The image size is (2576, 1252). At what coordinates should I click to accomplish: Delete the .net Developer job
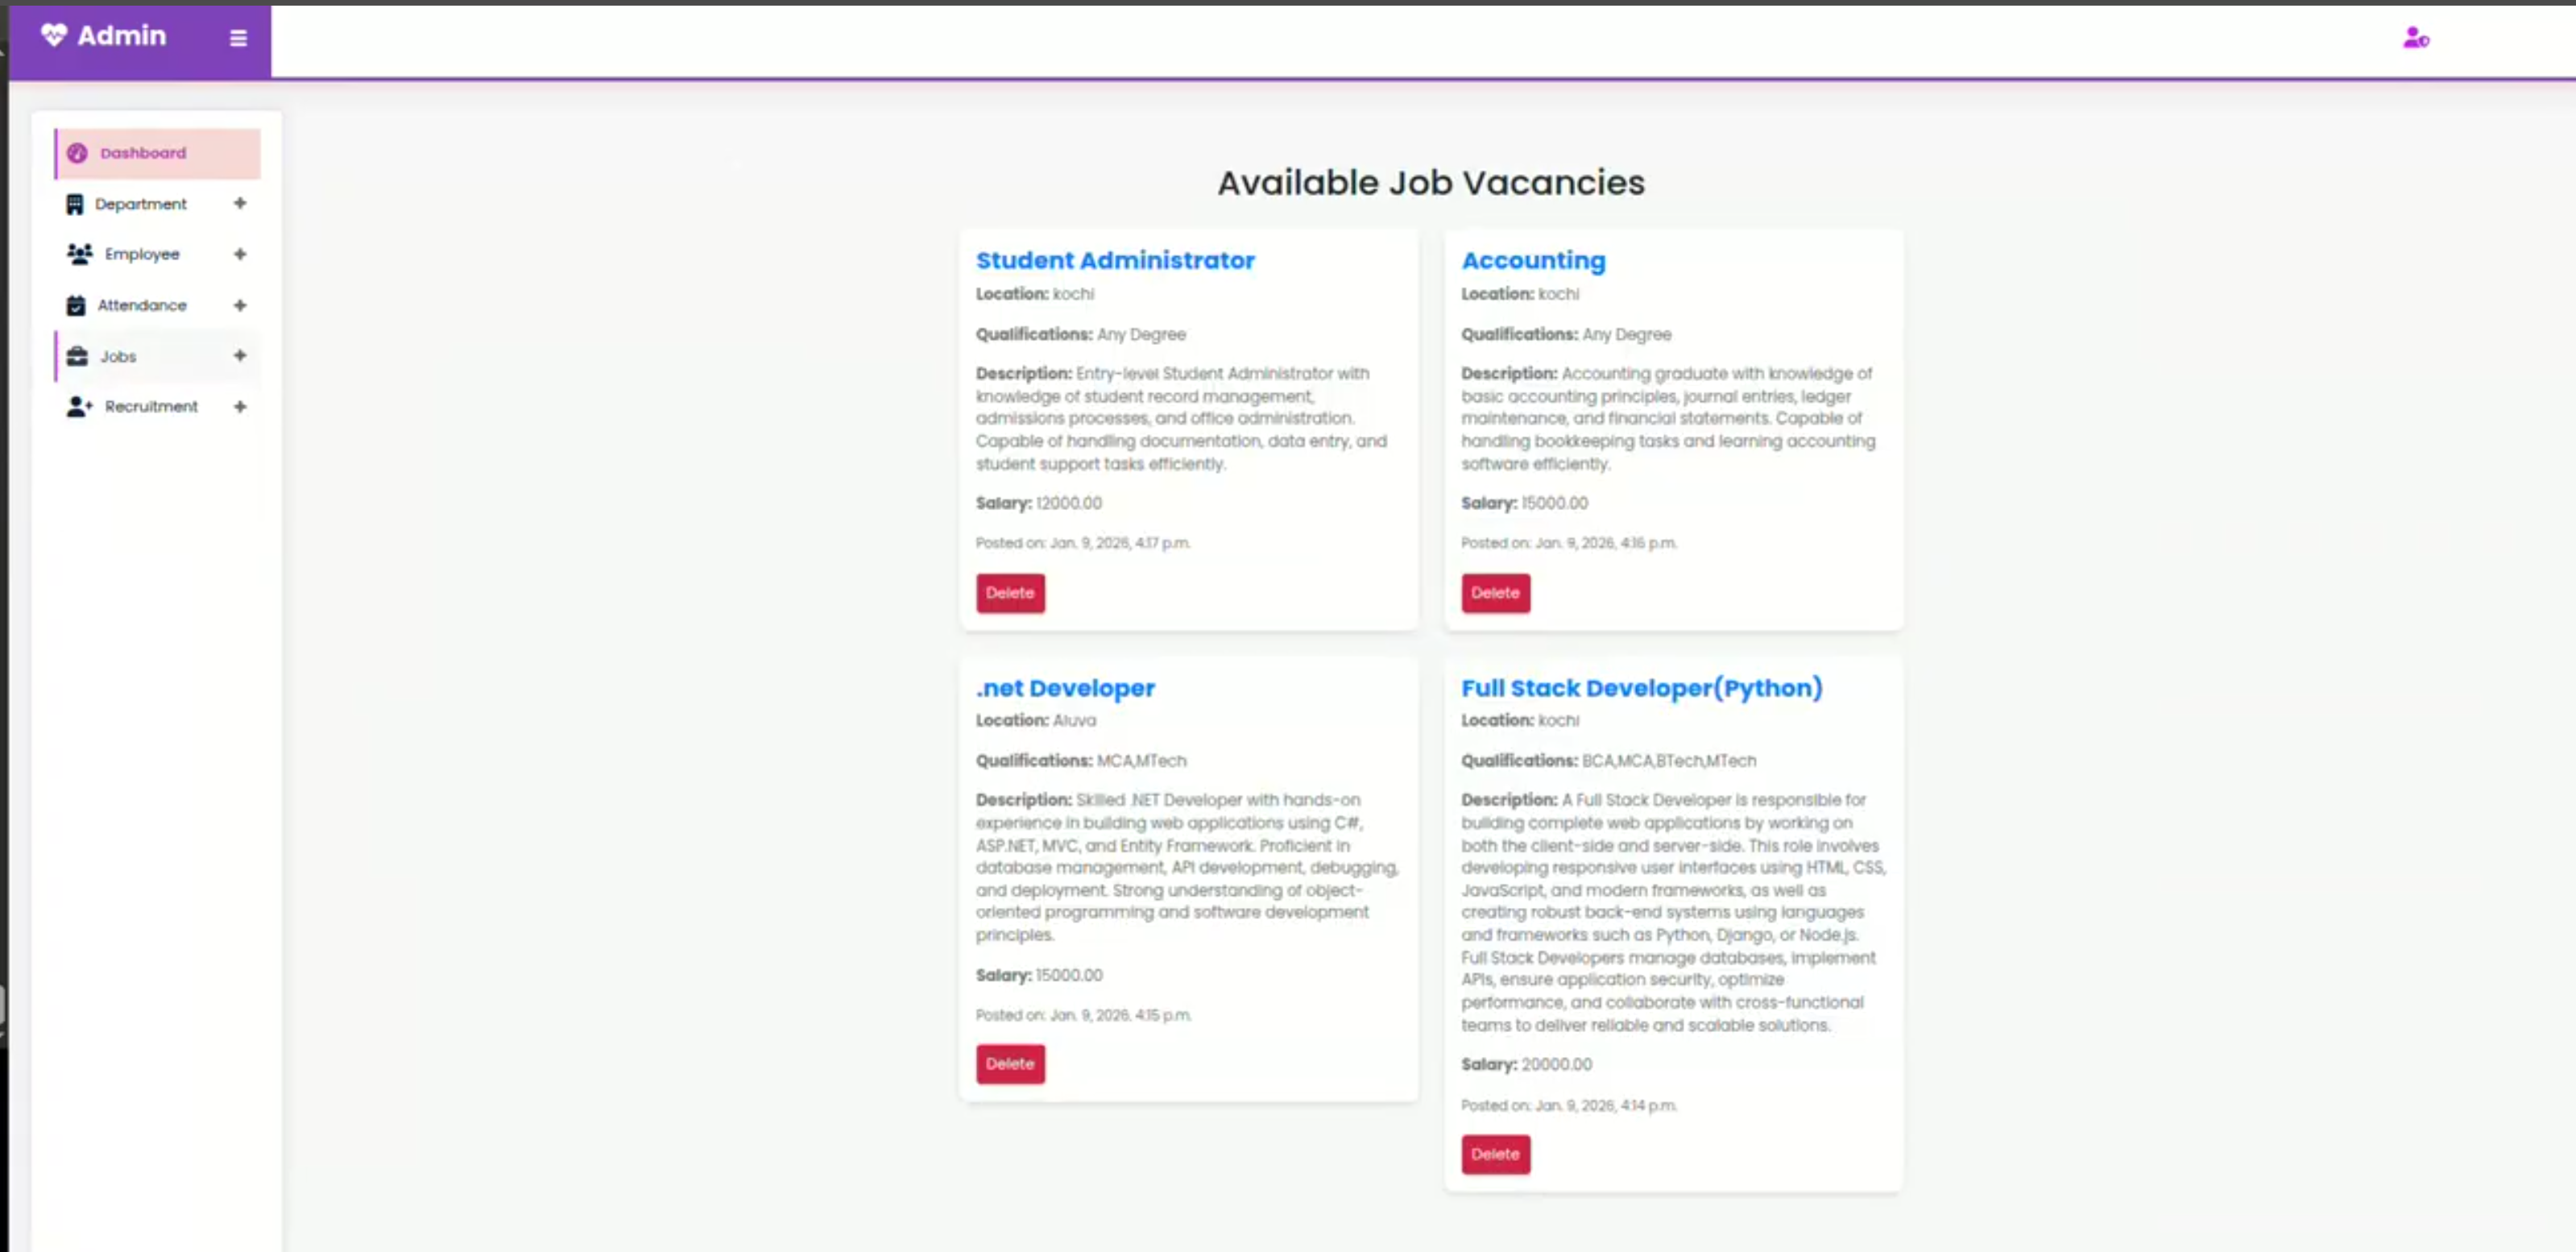1010,1064
